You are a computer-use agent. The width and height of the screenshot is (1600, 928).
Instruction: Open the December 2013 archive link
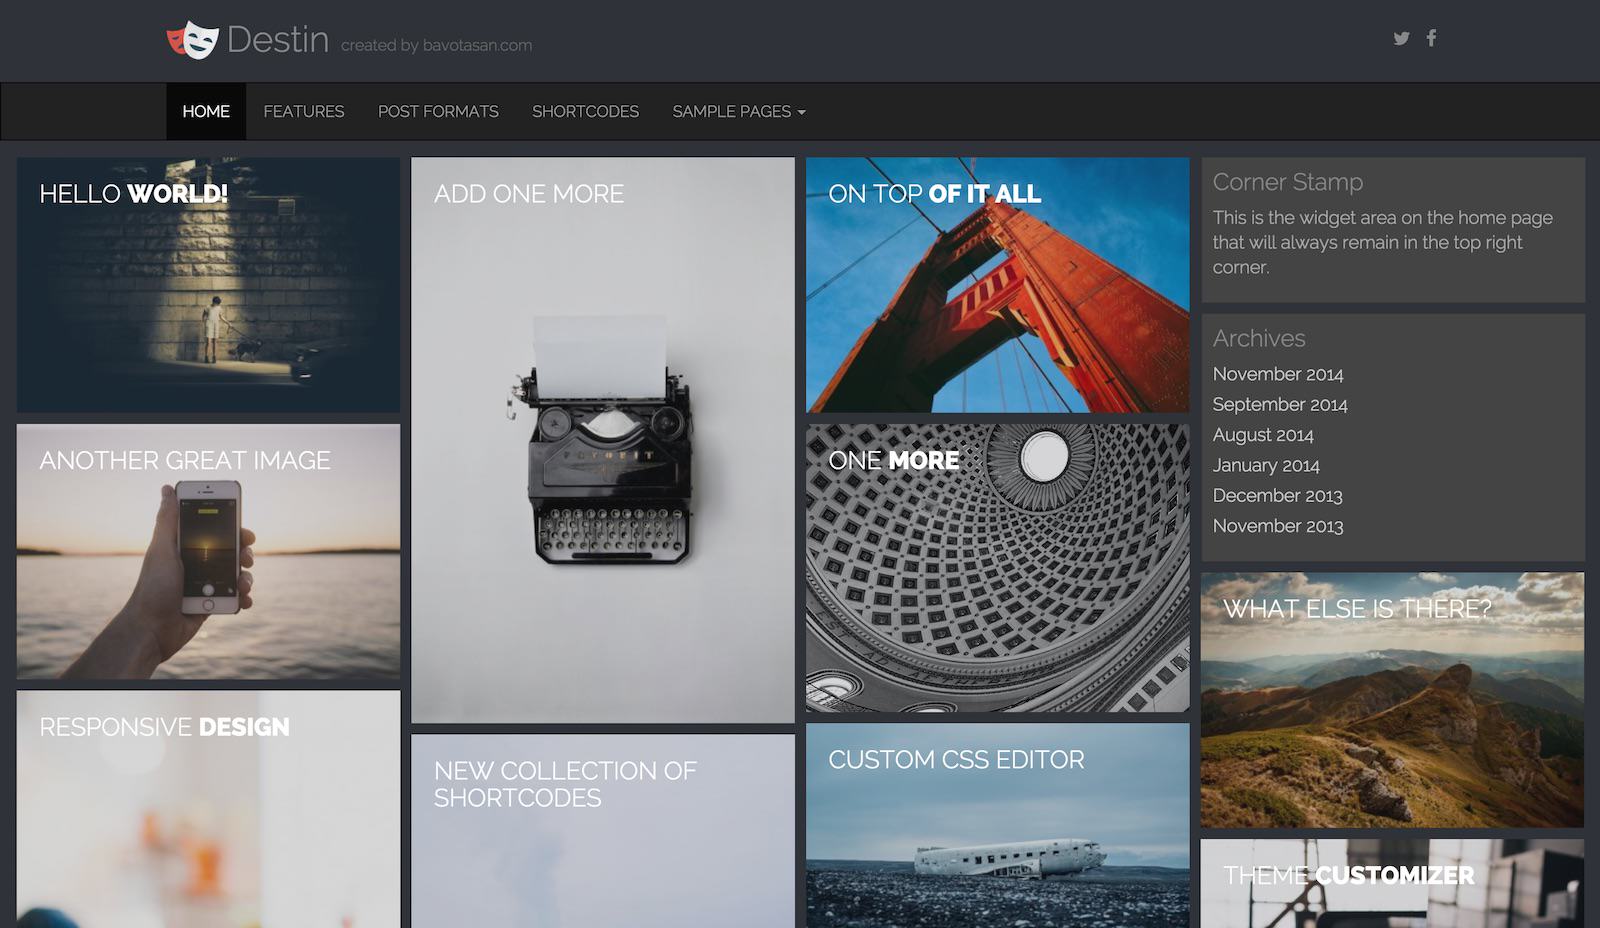coord(1277,495)
